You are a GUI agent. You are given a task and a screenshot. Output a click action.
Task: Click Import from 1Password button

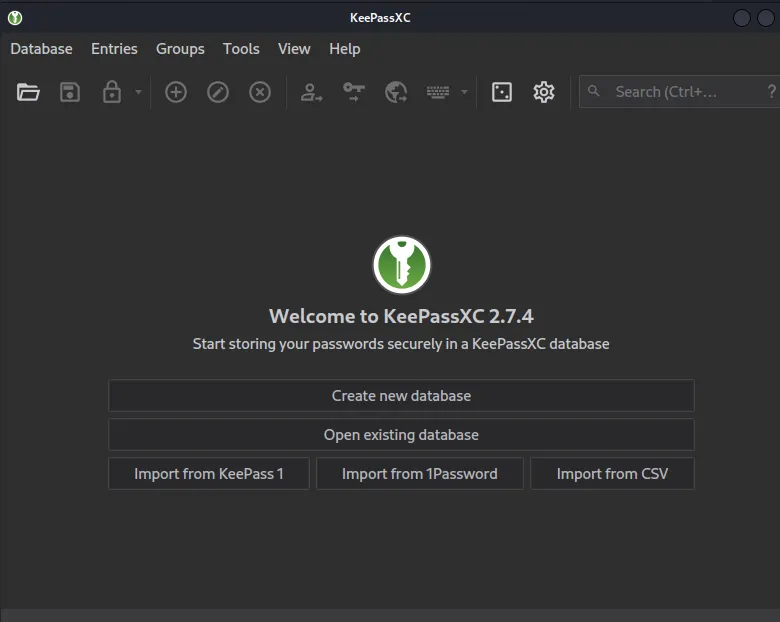click(420, 474)
